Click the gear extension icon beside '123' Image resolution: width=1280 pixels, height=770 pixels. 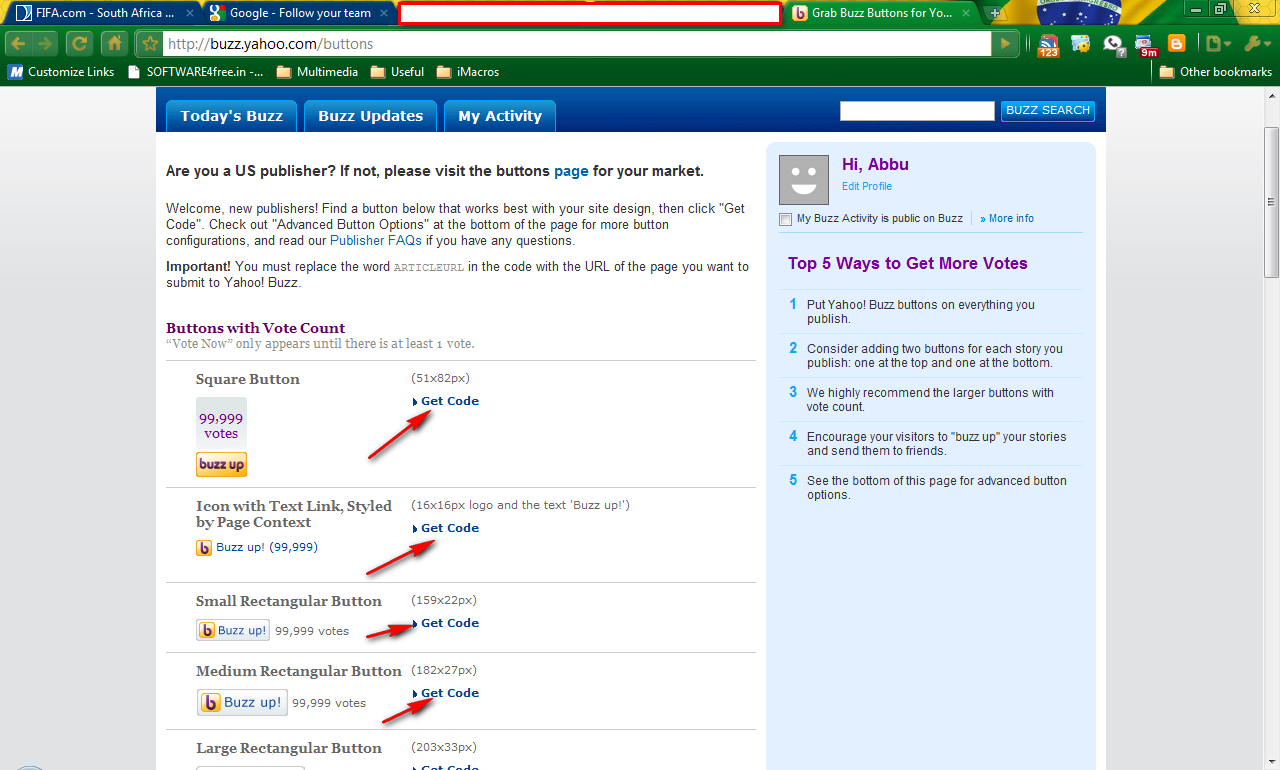point(1081,44)
